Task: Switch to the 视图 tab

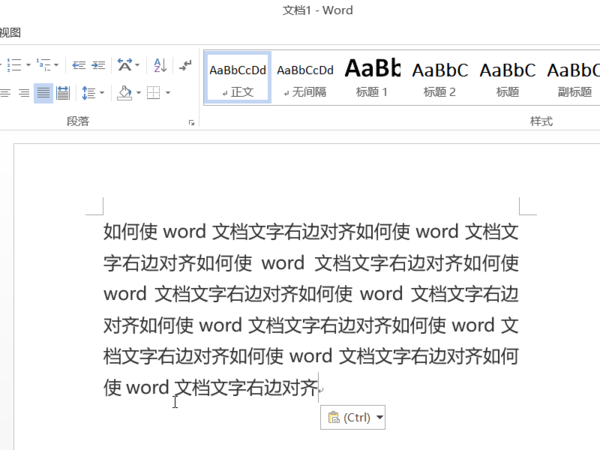Action: pyautogui.click(x=10, y=33)
